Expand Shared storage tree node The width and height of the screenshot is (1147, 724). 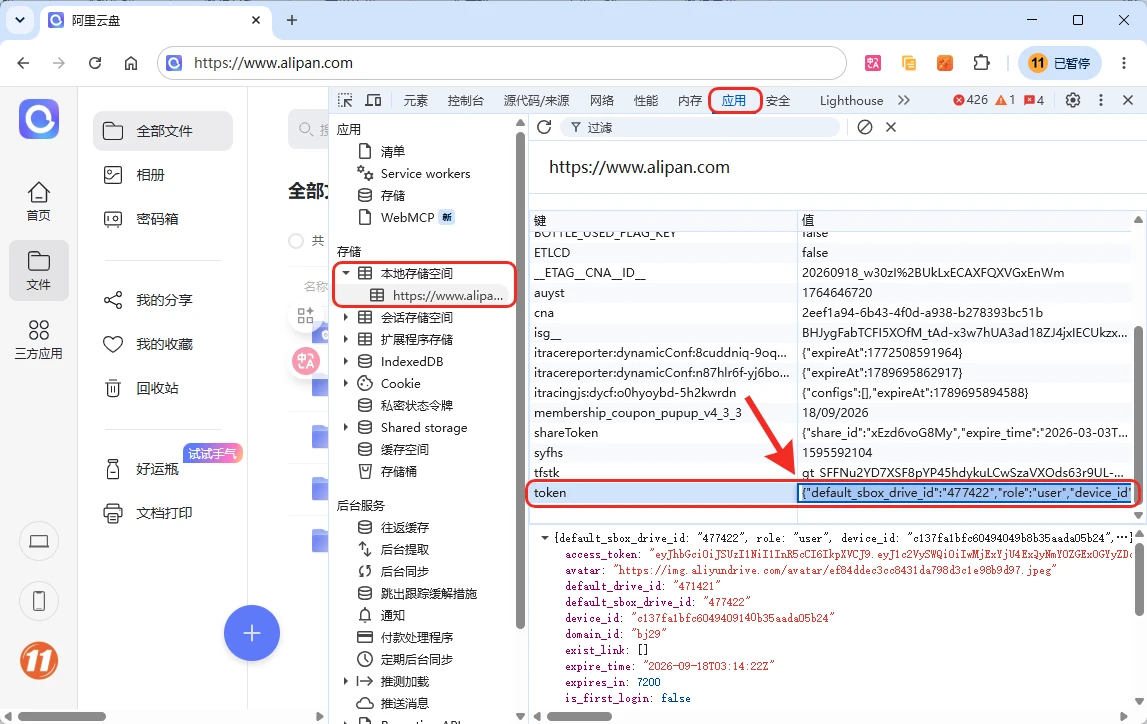[346, 427]
